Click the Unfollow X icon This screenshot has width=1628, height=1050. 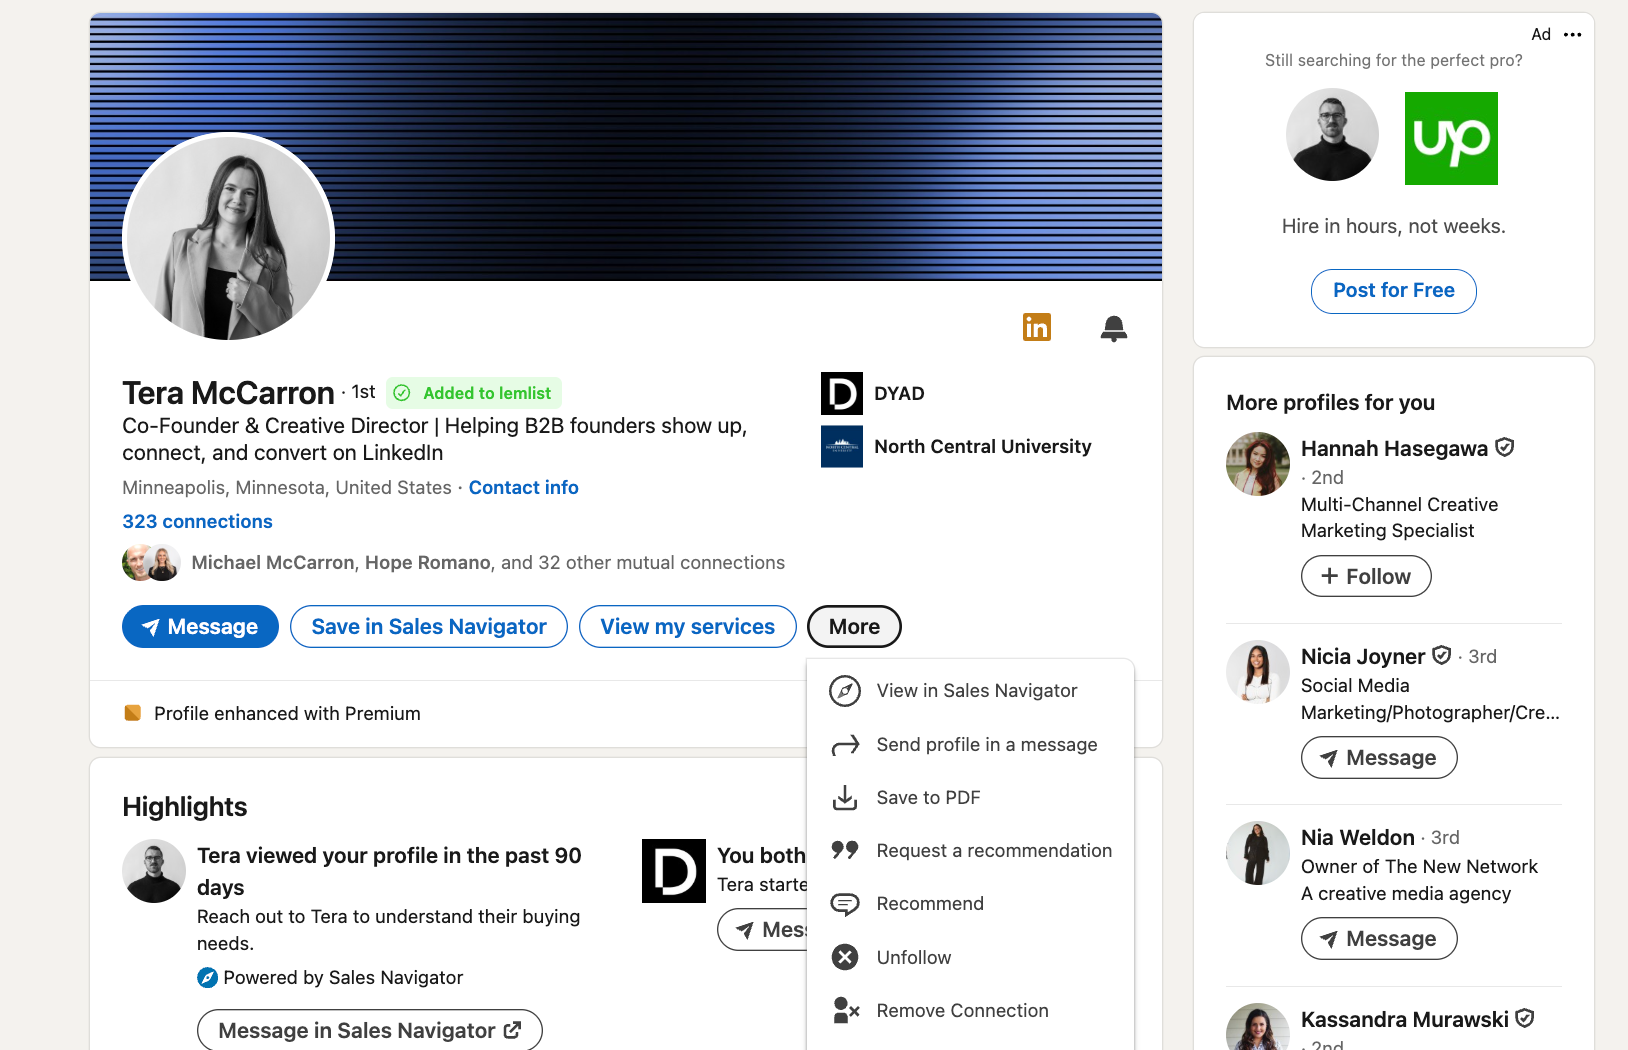(845, 958)
